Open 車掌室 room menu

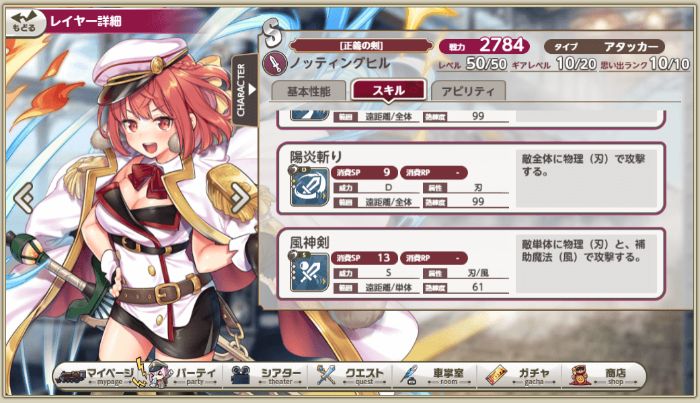[435, 376]
